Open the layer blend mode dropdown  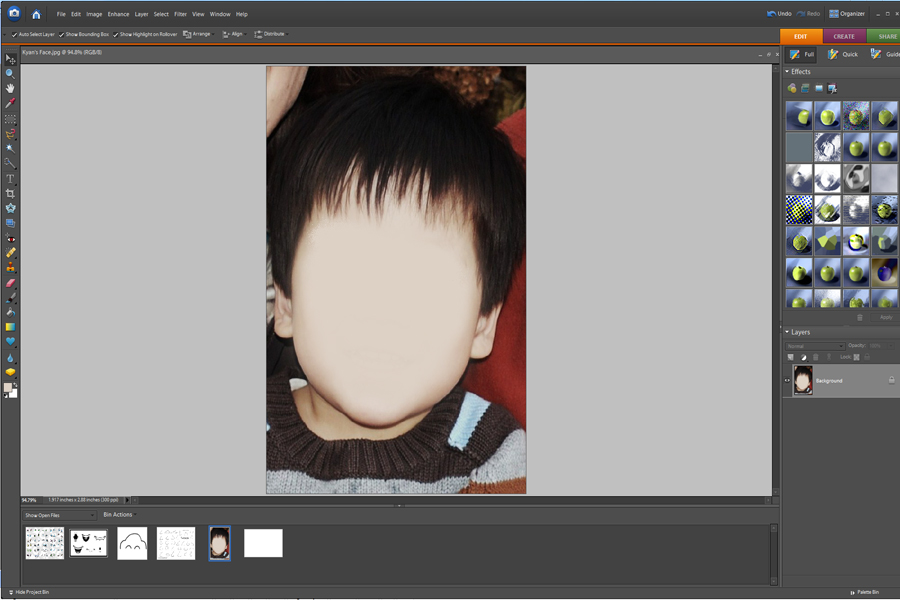[815, 346]
